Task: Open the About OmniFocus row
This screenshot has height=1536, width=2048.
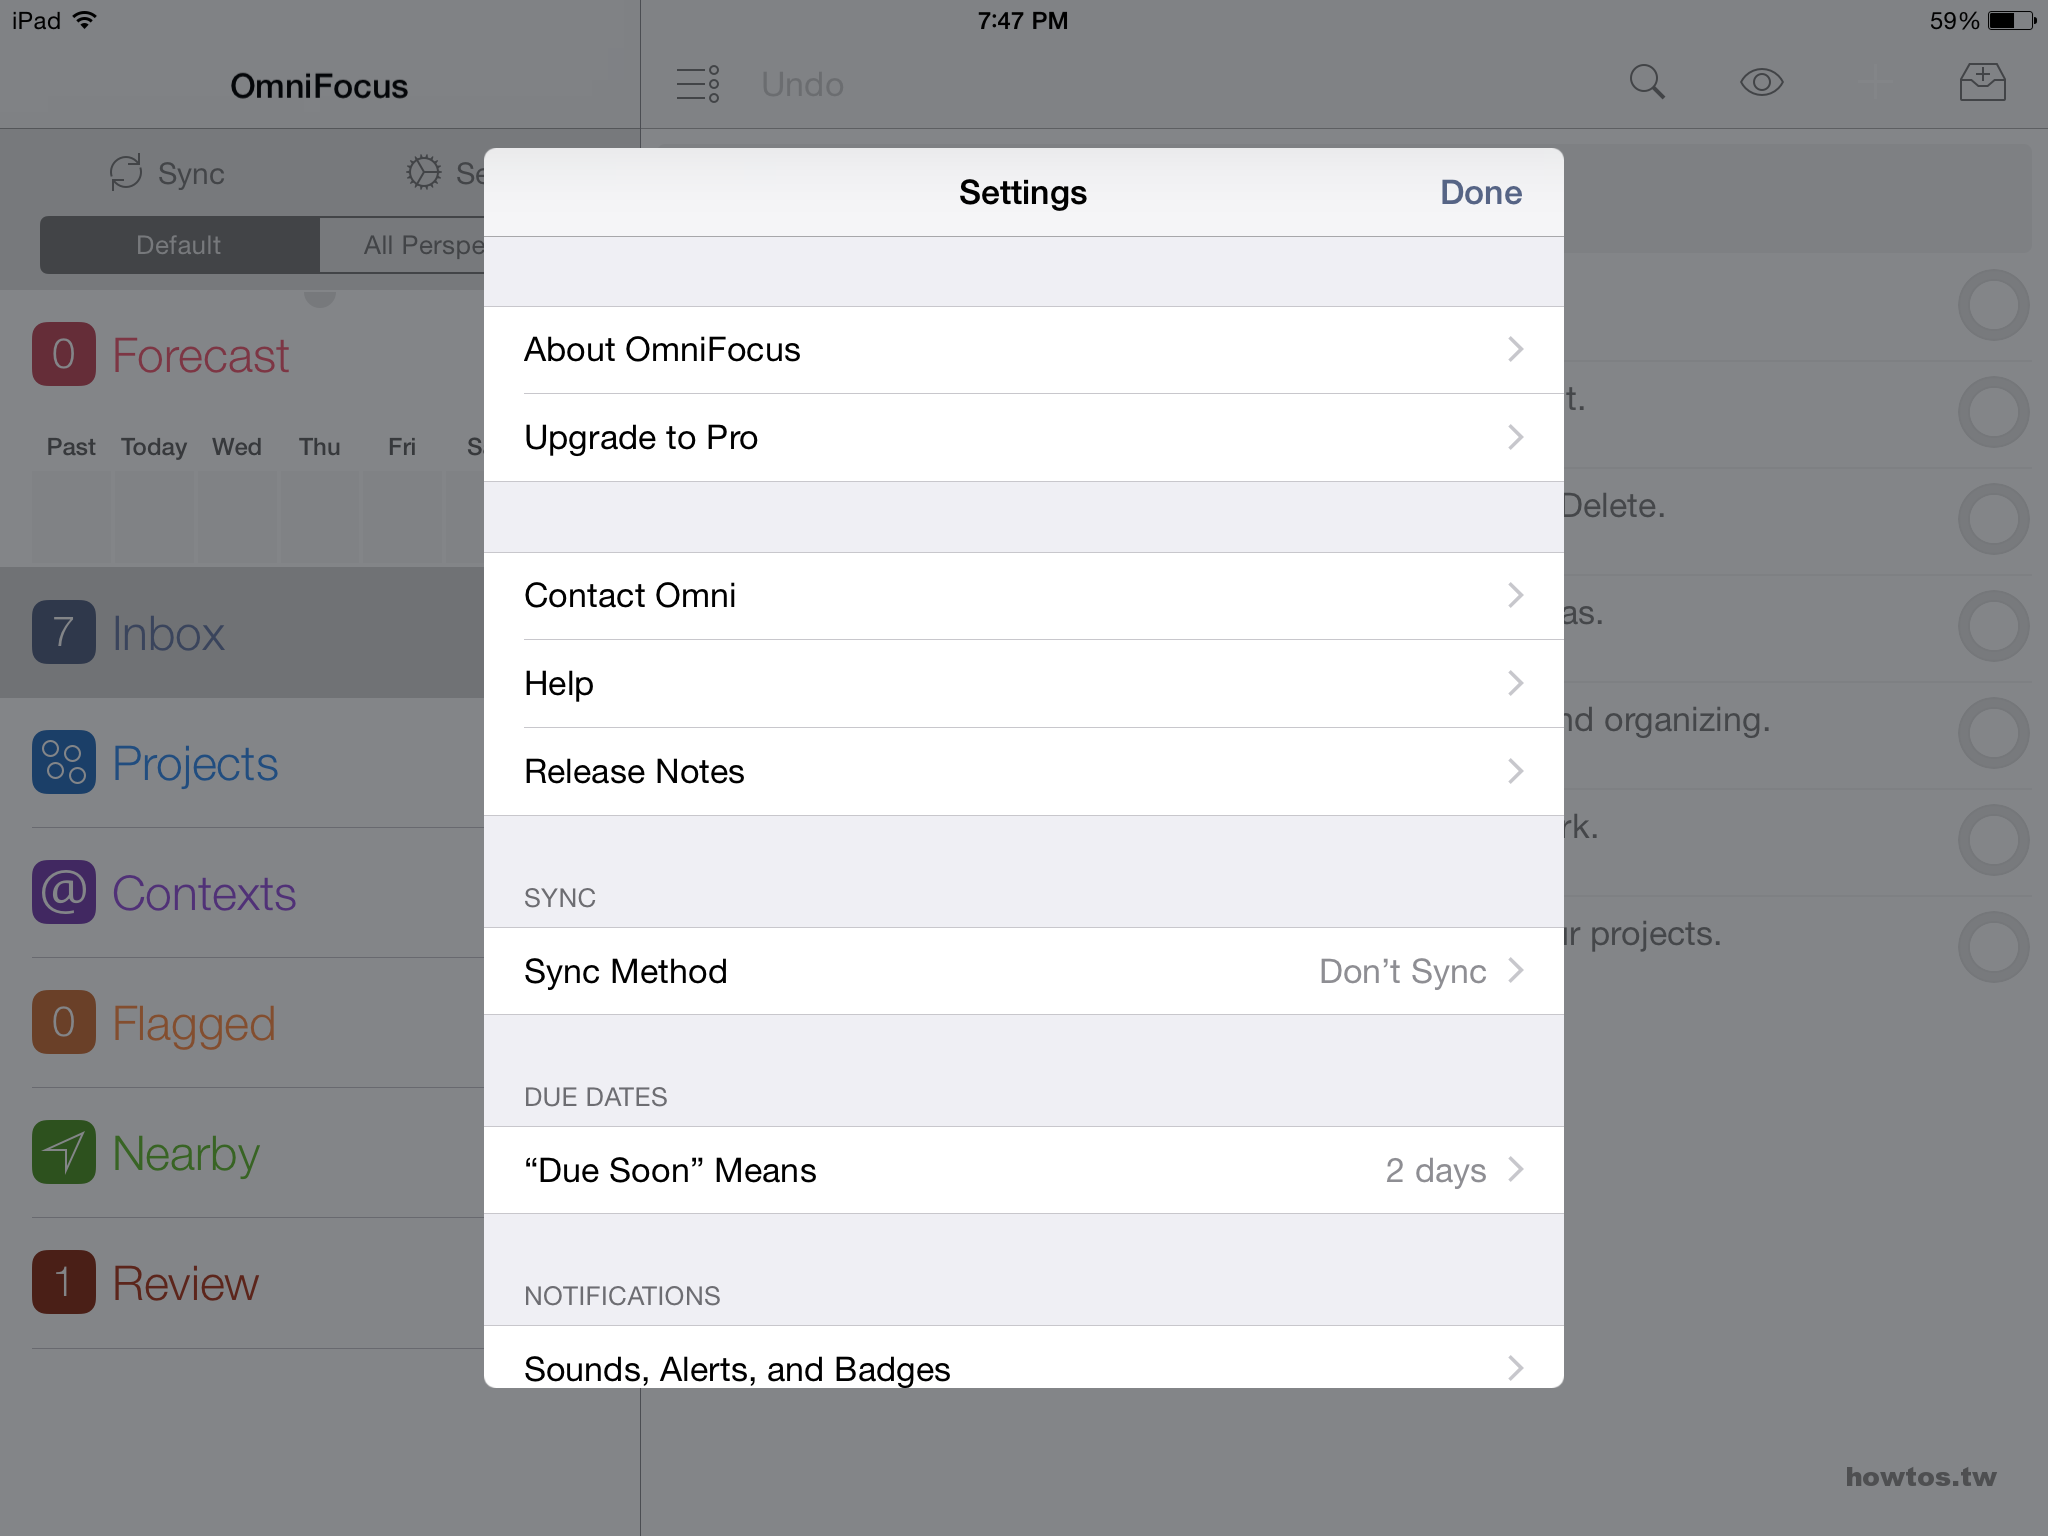Action: (1024, 350)
